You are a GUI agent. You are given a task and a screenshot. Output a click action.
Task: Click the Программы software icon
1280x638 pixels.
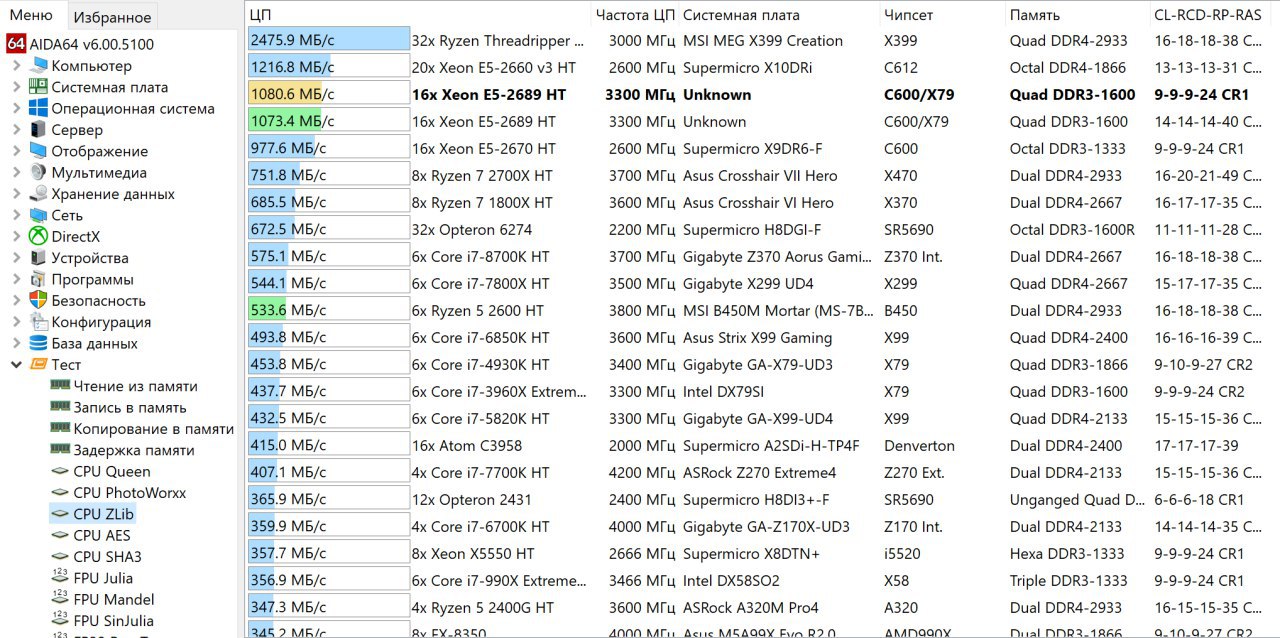38,279
